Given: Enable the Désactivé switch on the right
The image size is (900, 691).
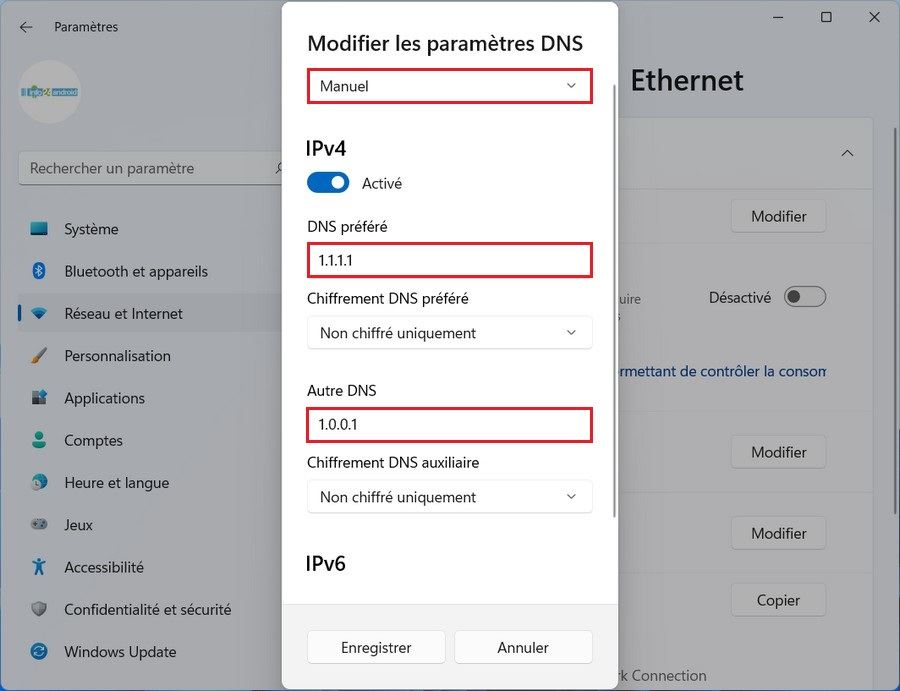Looking at the screenshot, I should pyautogui.click(x=805, y=297).
